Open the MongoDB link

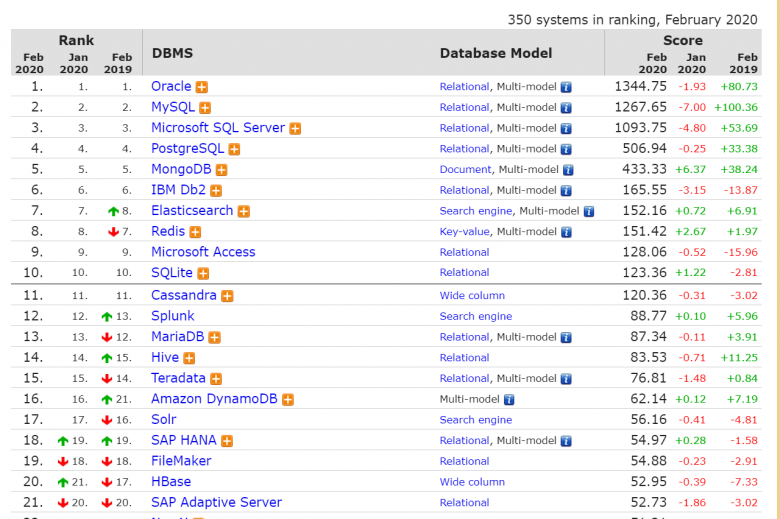click(x=181, y=169)
